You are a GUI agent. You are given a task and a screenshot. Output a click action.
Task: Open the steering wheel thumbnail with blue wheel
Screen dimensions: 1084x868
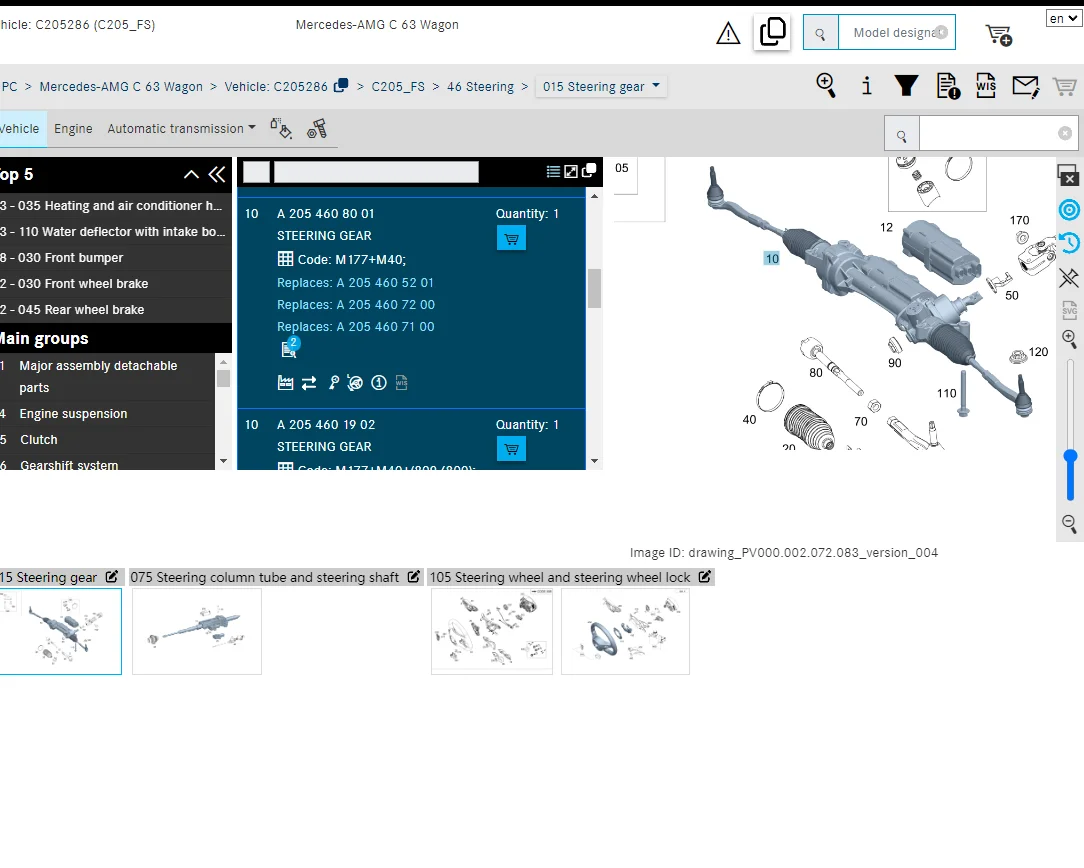[x=626, y=631]
